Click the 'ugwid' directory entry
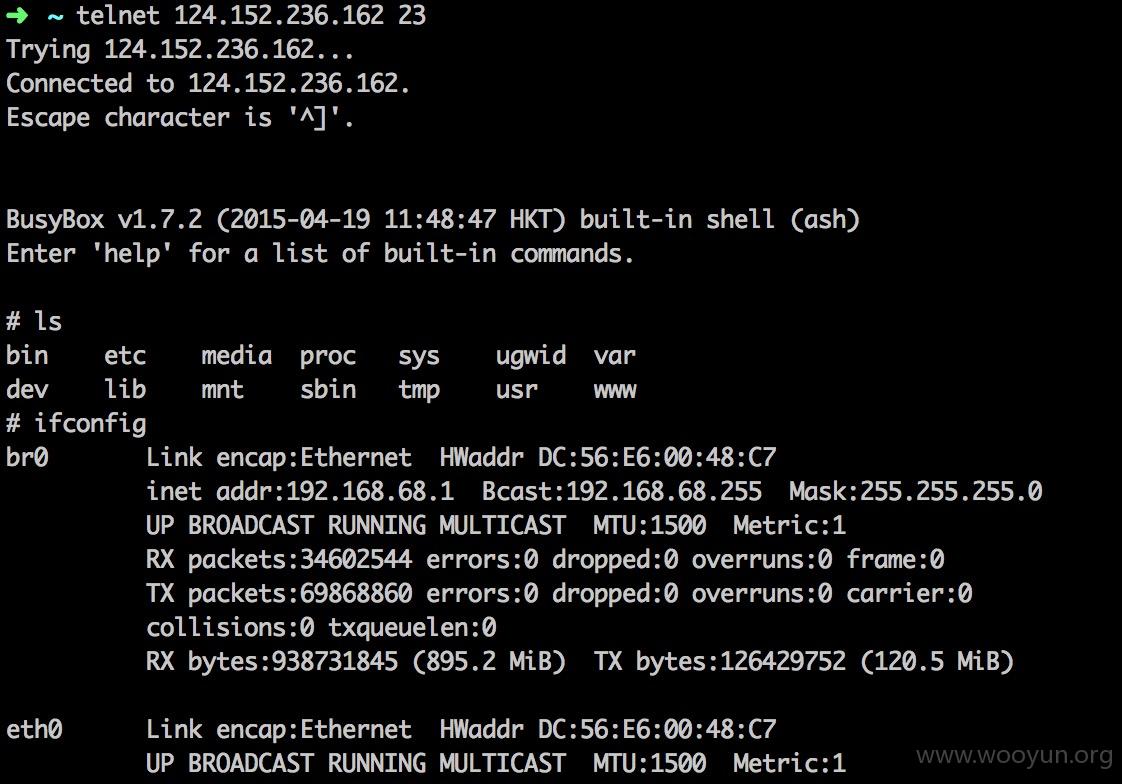The height and width of the screenshot is (784, 1122). pos(531,356)
